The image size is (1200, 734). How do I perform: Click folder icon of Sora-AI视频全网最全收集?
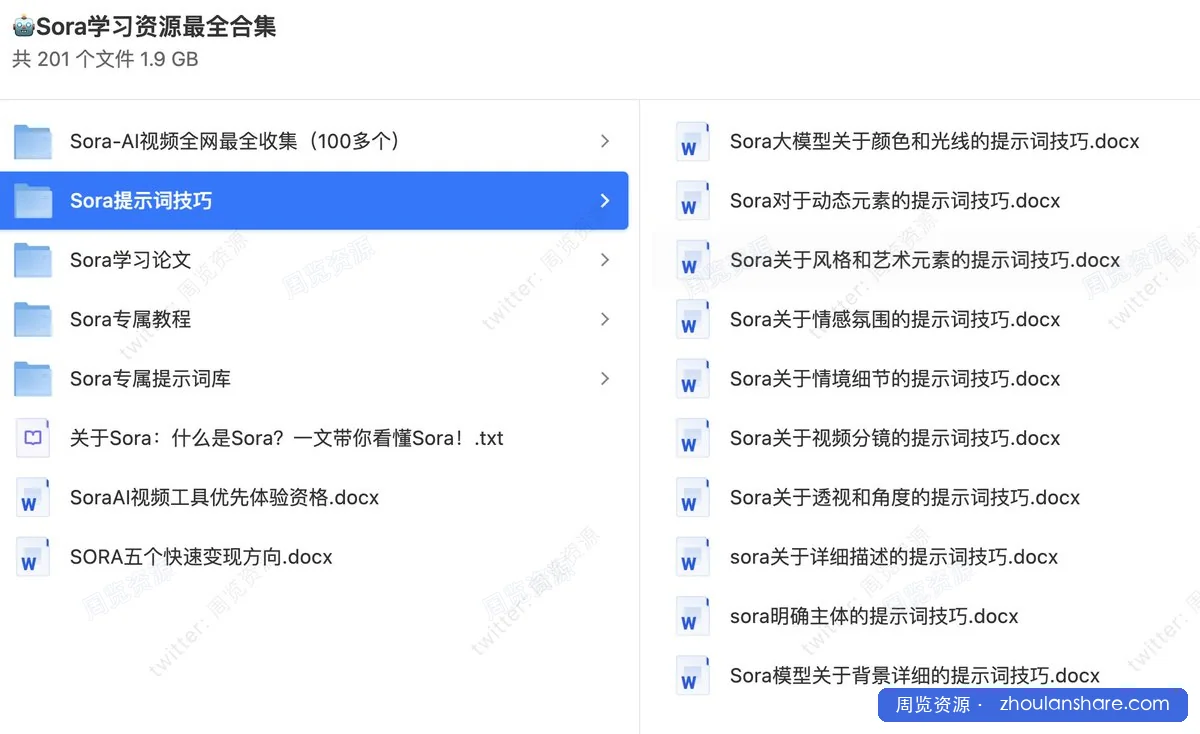(33, 142)
